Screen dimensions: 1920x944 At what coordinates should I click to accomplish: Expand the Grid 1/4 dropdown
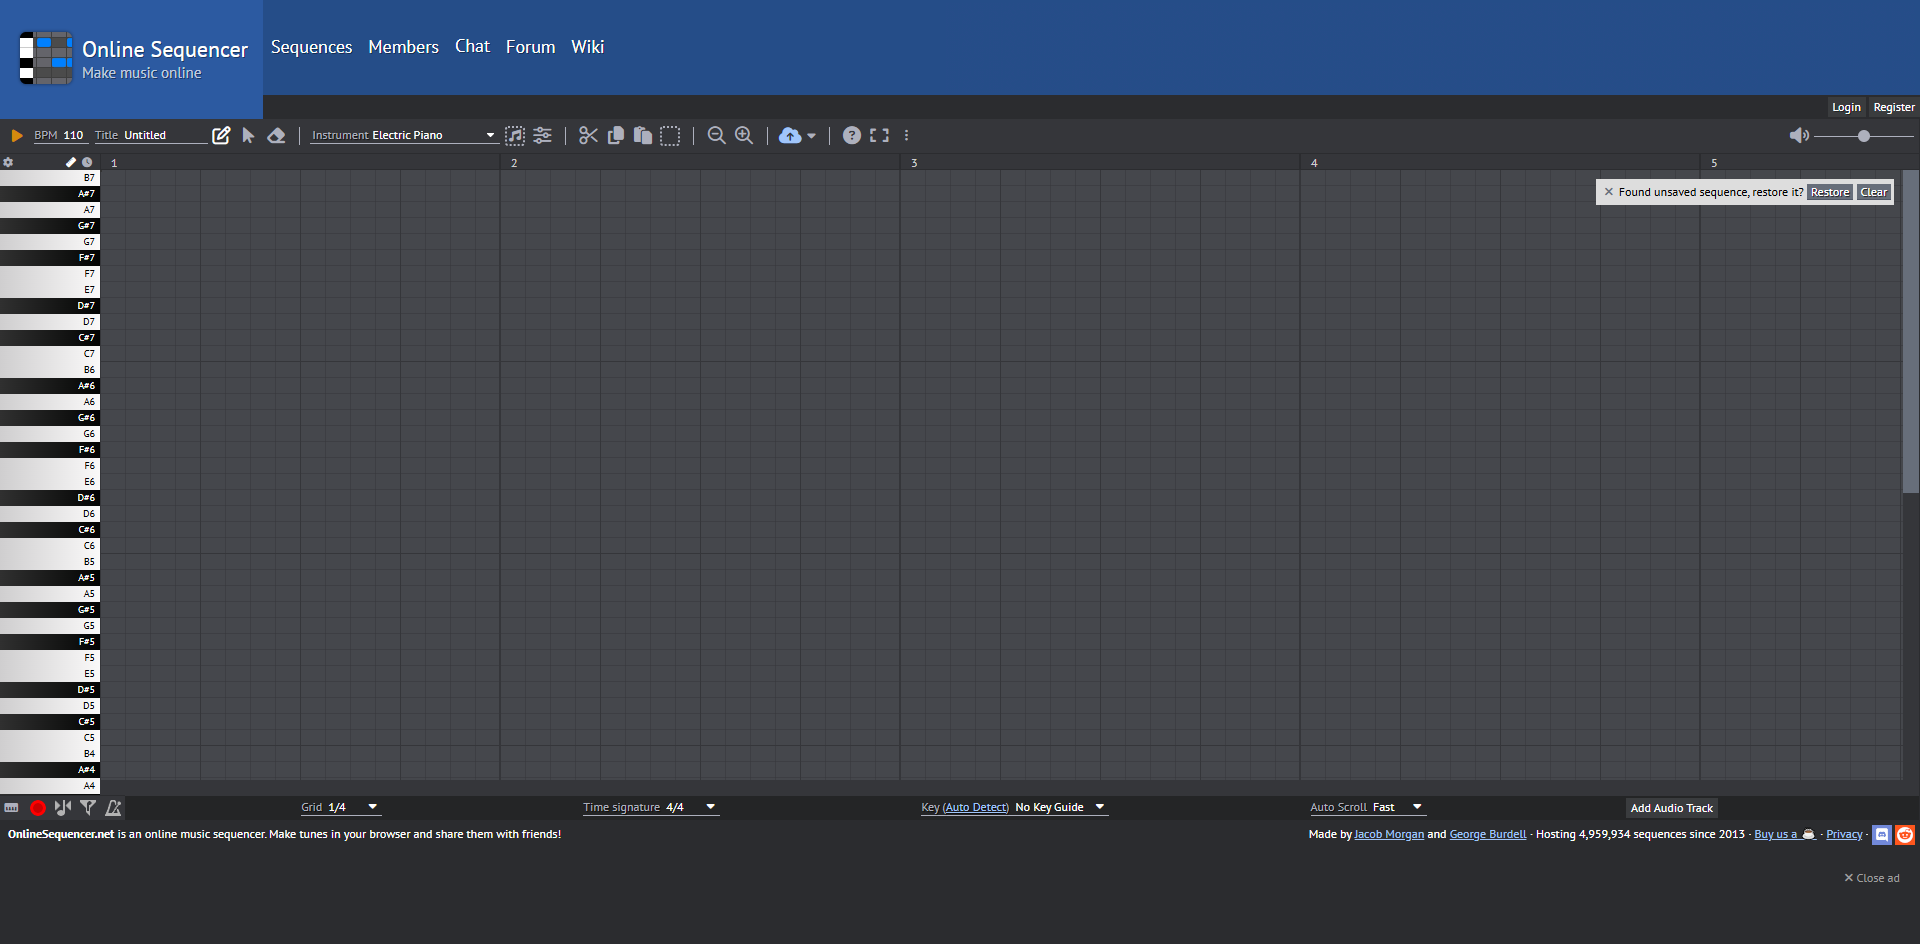(x=340, y=808)
